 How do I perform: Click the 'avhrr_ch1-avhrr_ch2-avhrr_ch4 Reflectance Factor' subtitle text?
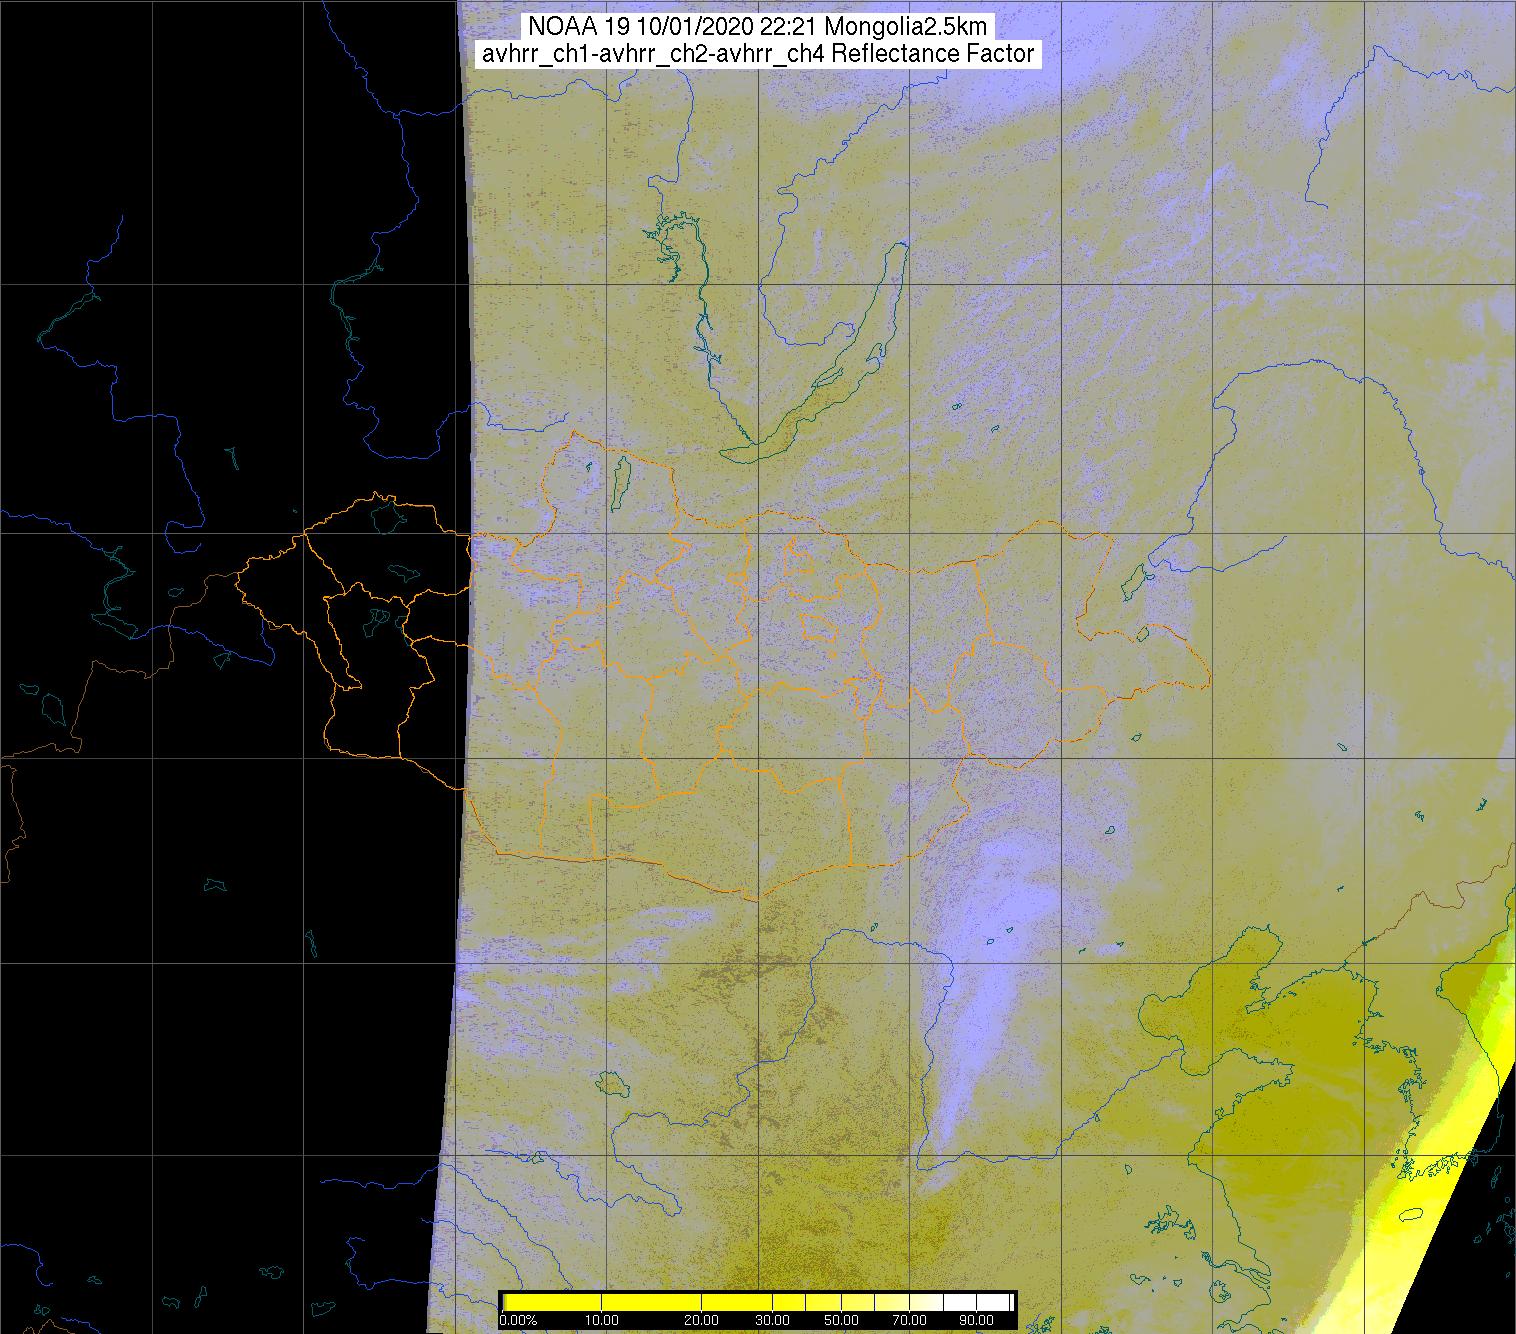[757, 54]
